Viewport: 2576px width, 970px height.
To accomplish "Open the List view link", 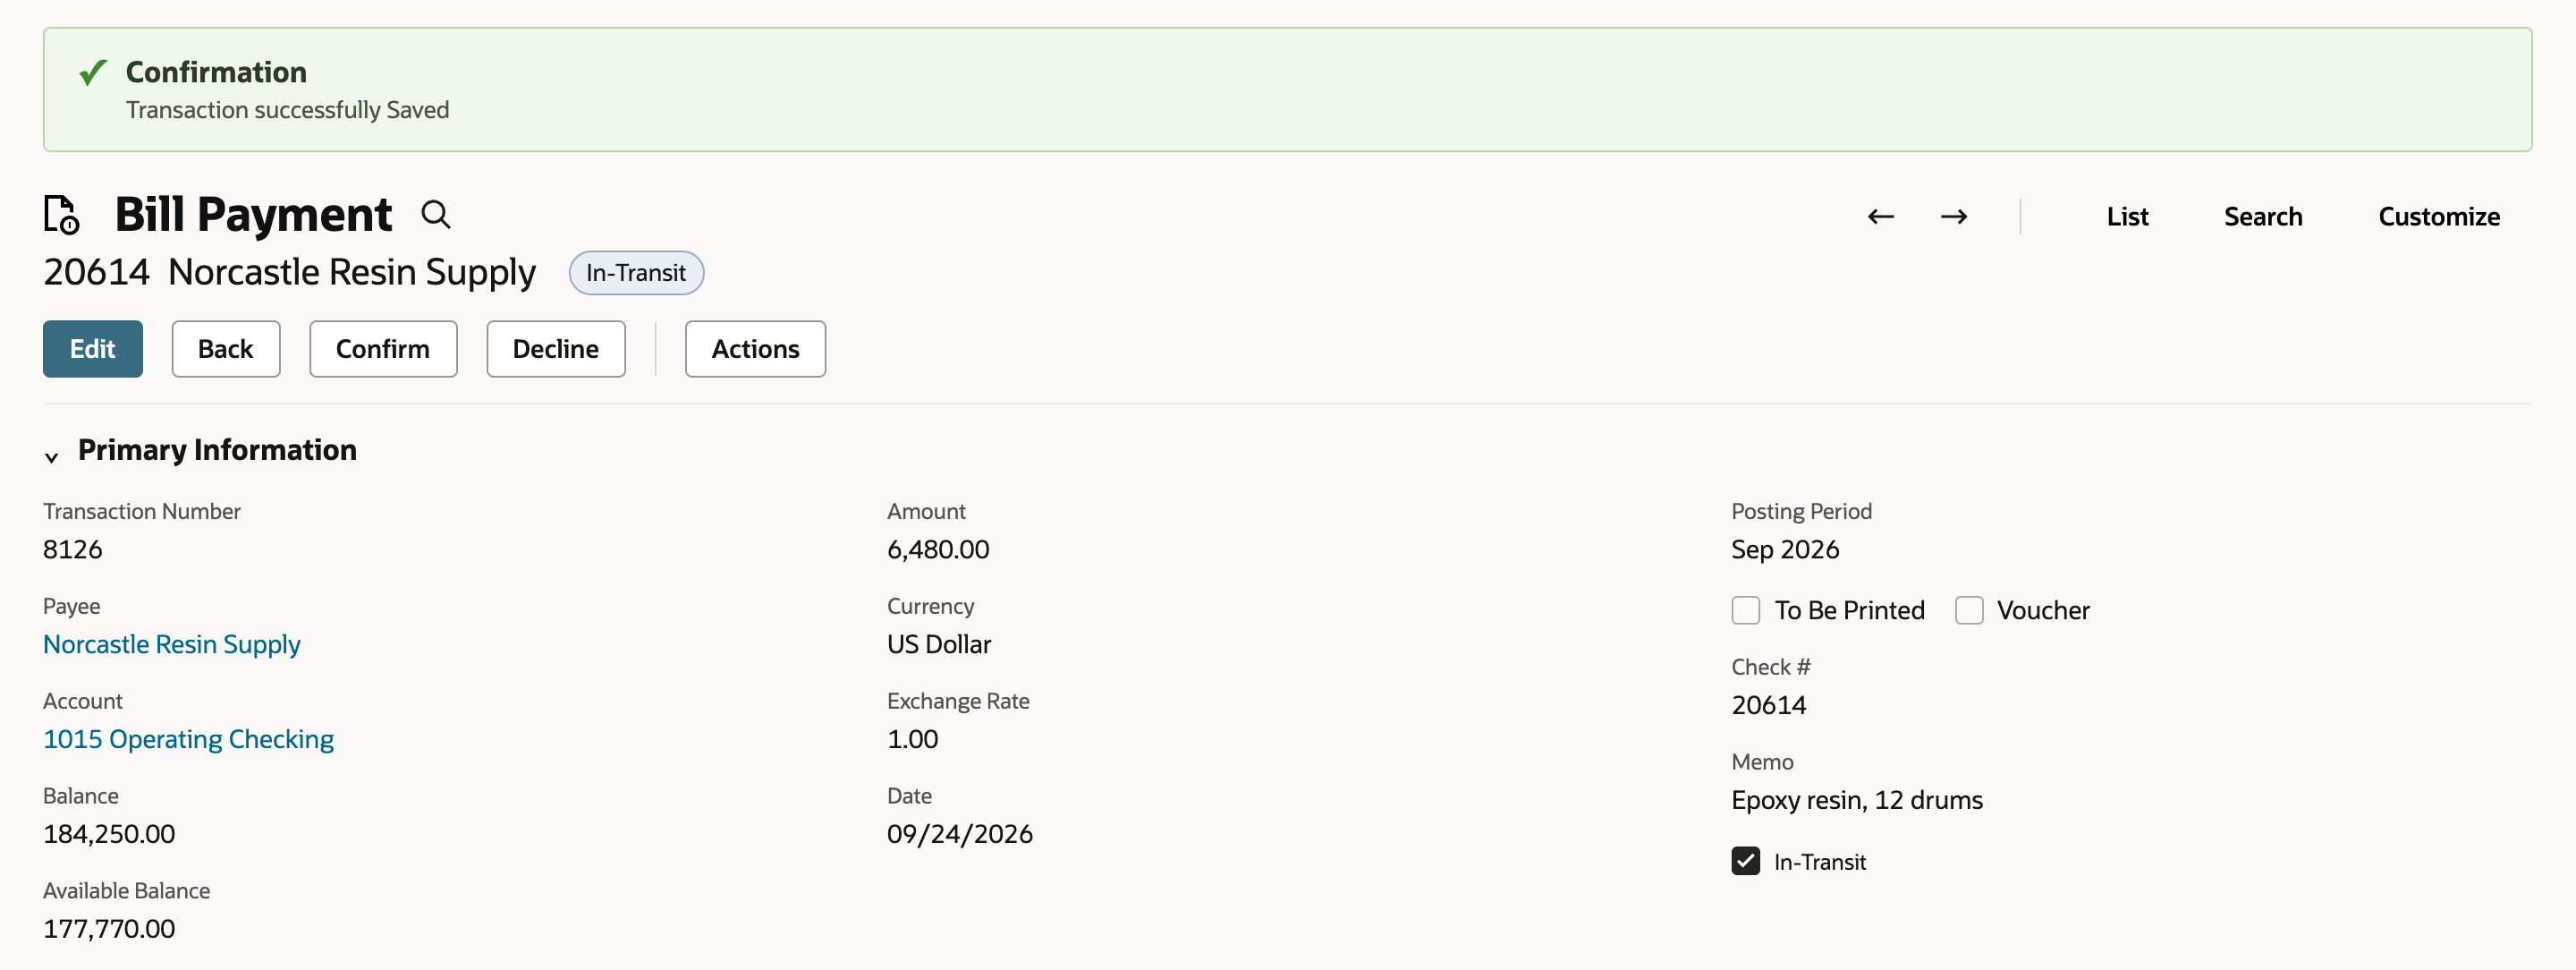I will point(2127,217).
